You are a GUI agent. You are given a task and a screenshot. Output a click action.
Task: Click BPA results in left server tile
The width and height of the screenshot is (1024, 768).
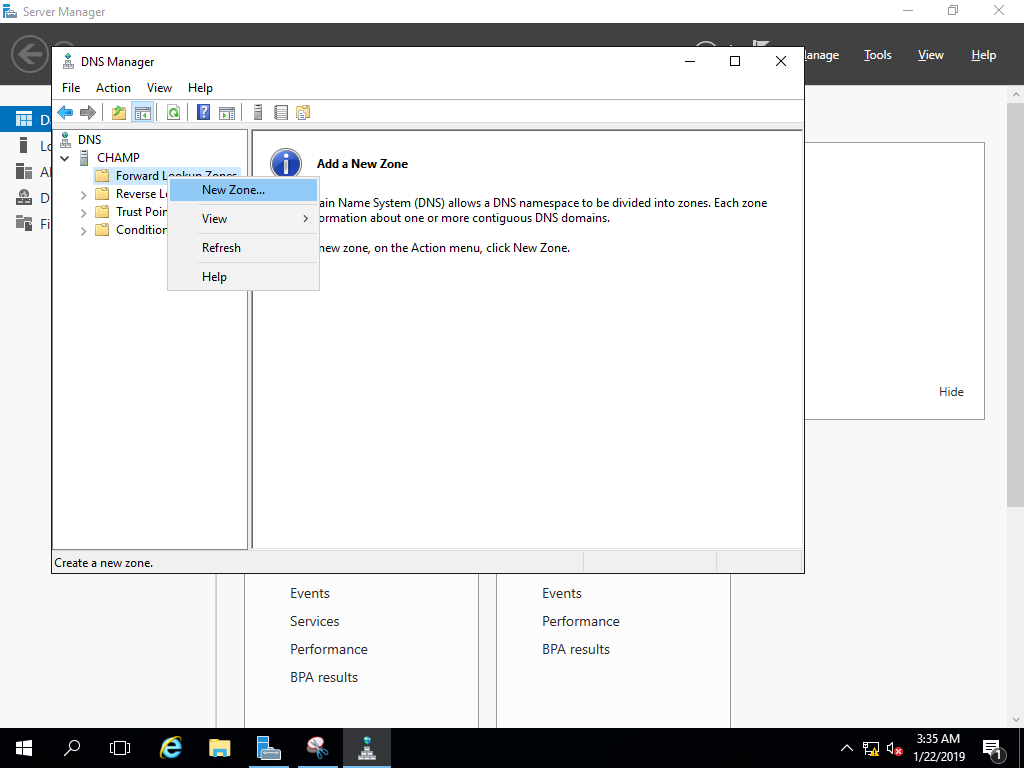[x=323, y=677]
